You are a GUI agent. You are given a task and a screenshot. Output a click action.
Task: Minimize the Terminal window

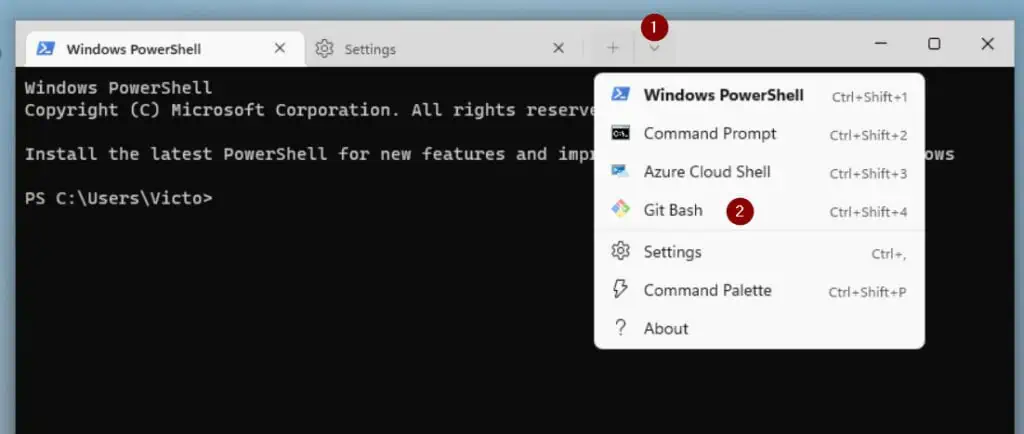coord(881,44)
